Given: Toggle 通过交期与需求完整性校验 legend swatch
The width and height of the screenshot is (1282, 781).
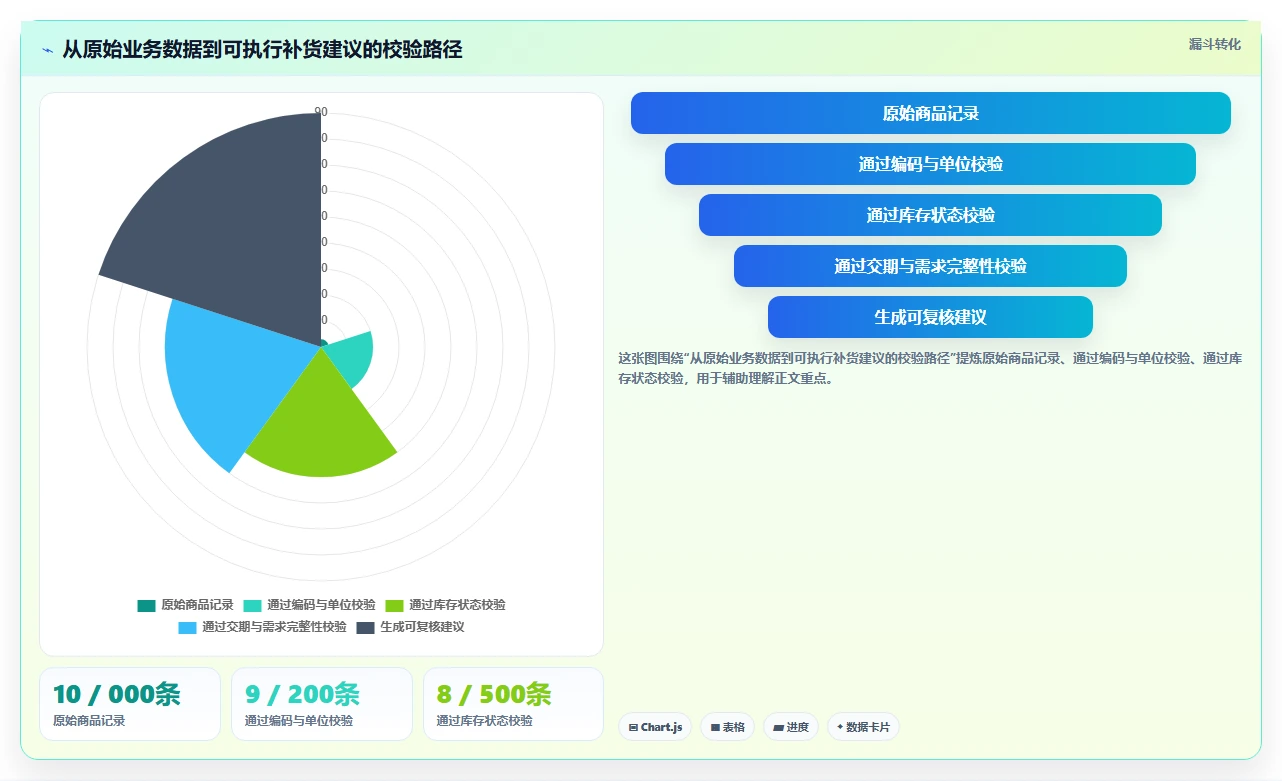Looking at the screenshot, I should click(x=188, y=627).
